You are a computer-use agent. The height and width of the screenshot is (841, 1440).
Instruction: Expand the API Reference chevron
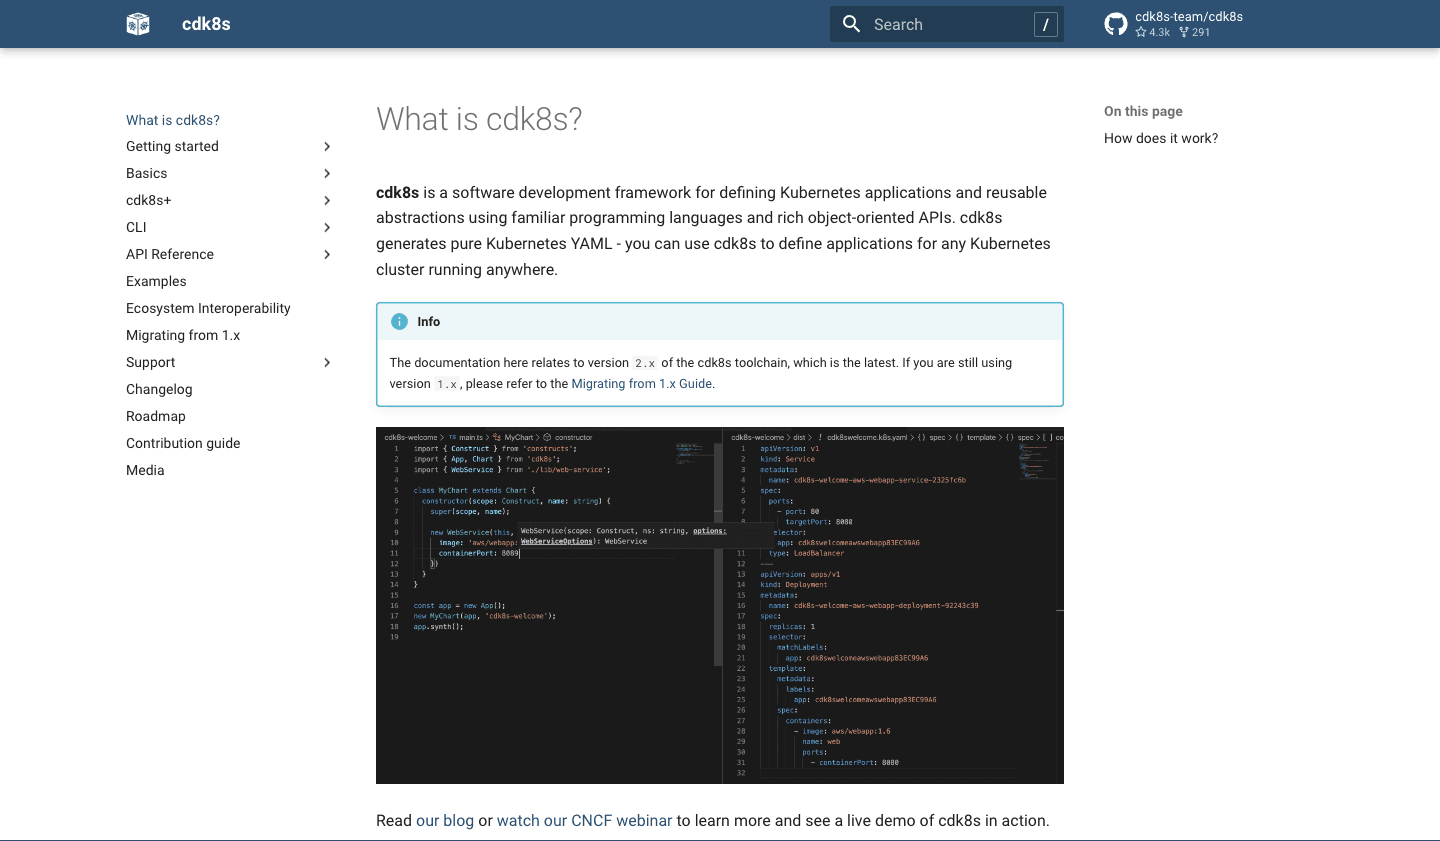click(327, 254)
